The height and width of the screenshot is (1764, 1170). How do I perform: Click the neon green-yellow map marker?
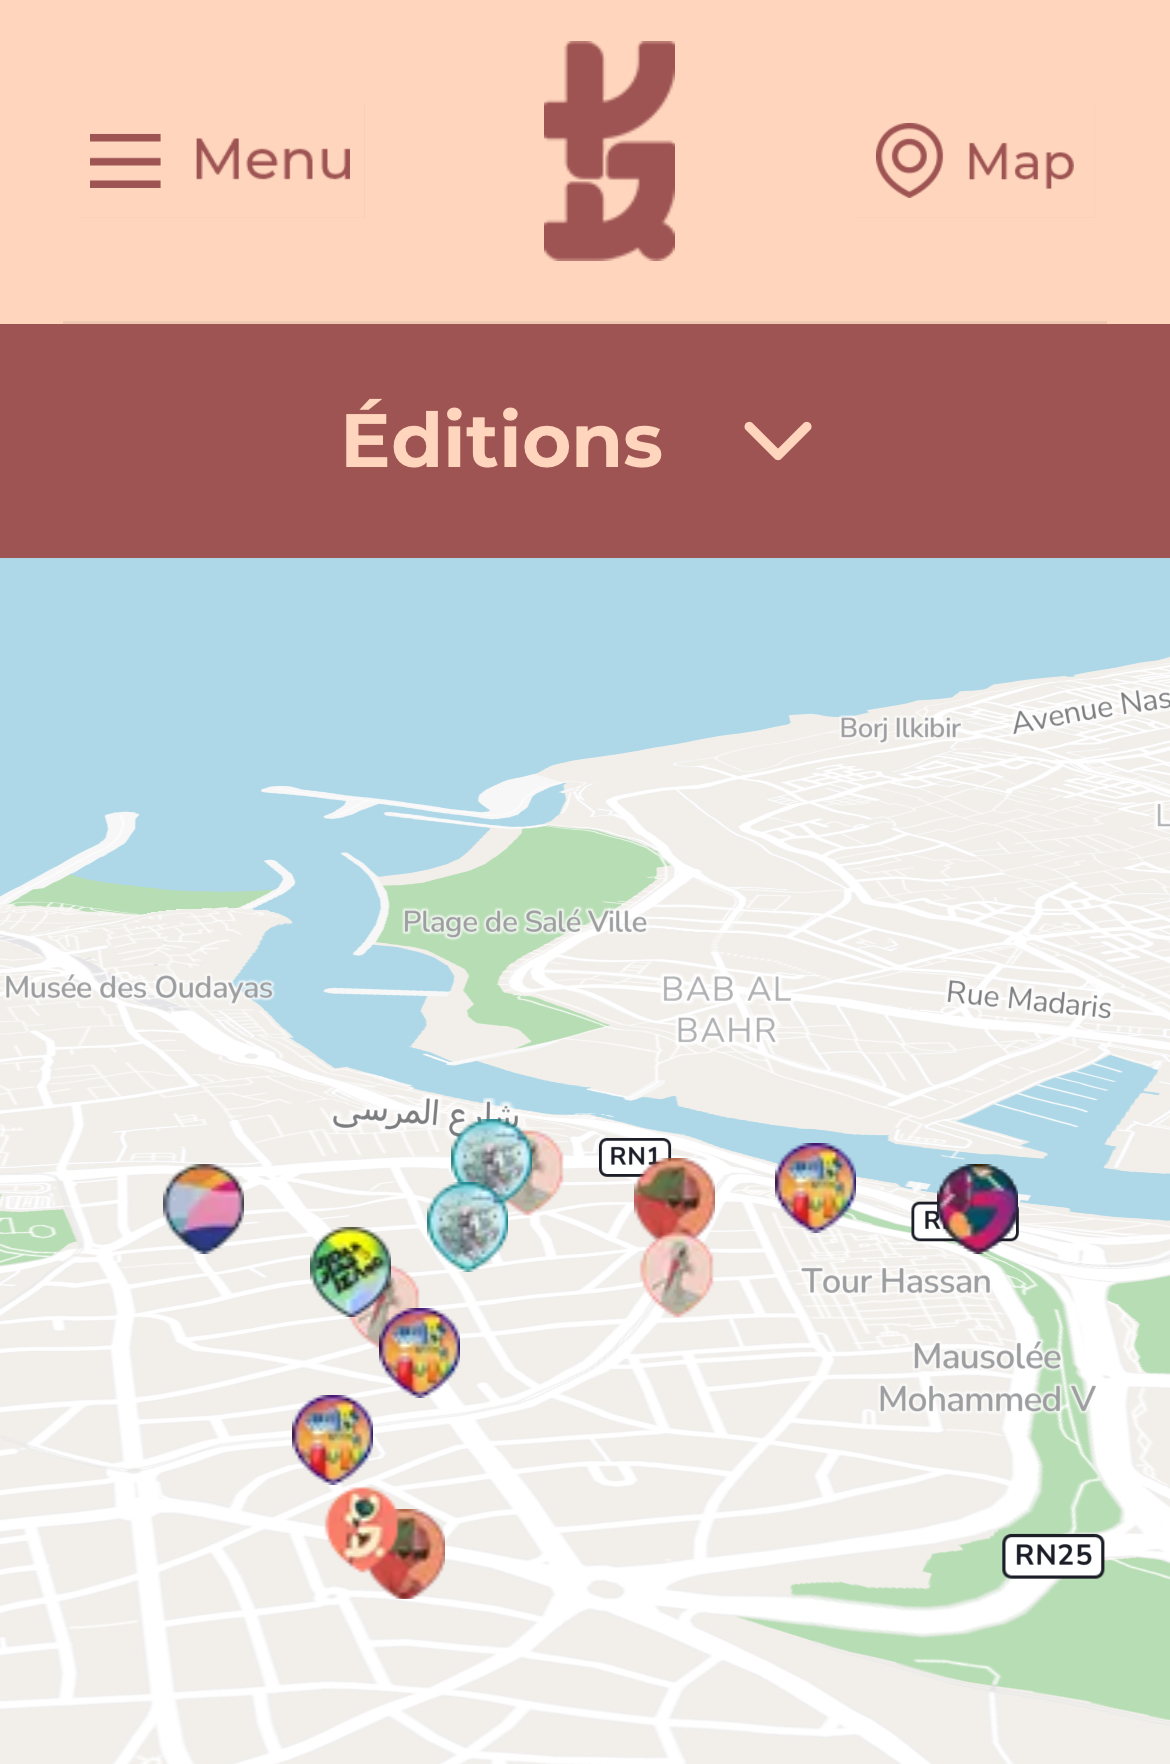pyautogui.click(x=350, y=1268)
